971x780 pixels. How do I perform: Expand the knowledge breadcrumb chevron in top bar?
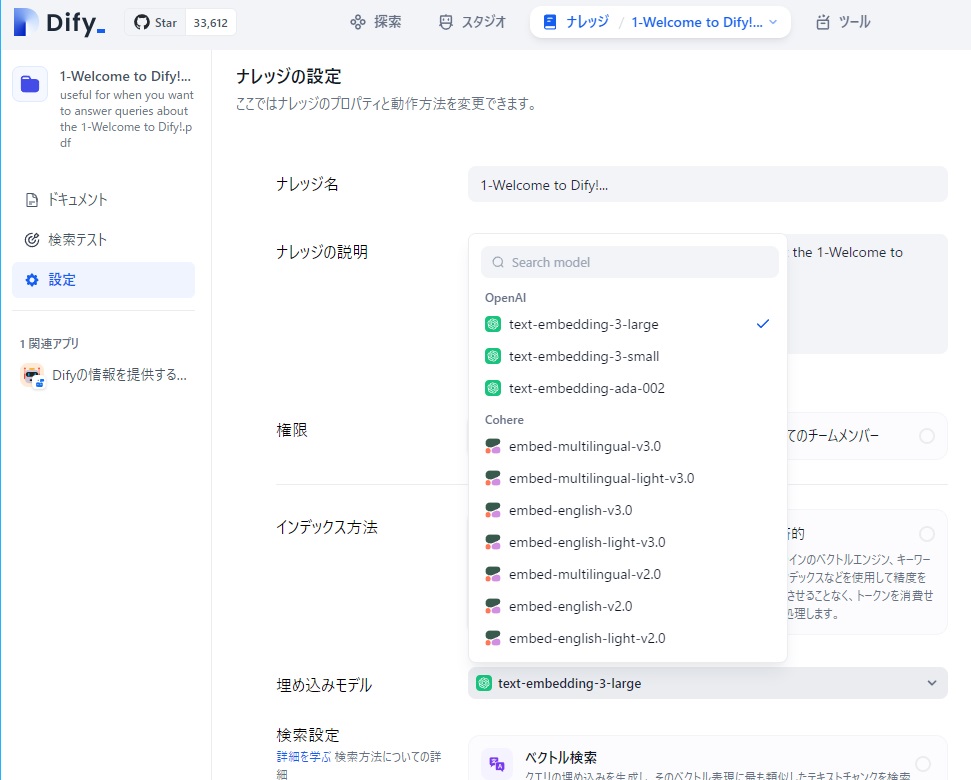pos(773,22)
